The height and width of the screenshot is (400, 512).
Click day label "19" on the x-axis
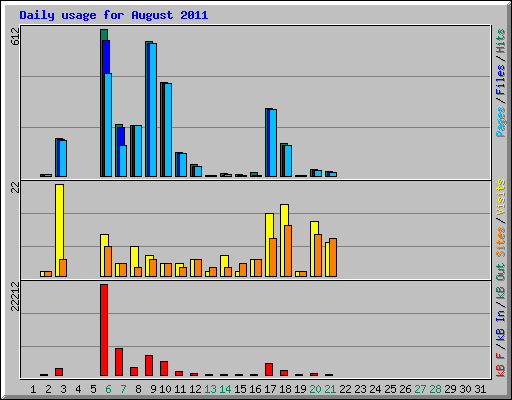tap(300, 389)
